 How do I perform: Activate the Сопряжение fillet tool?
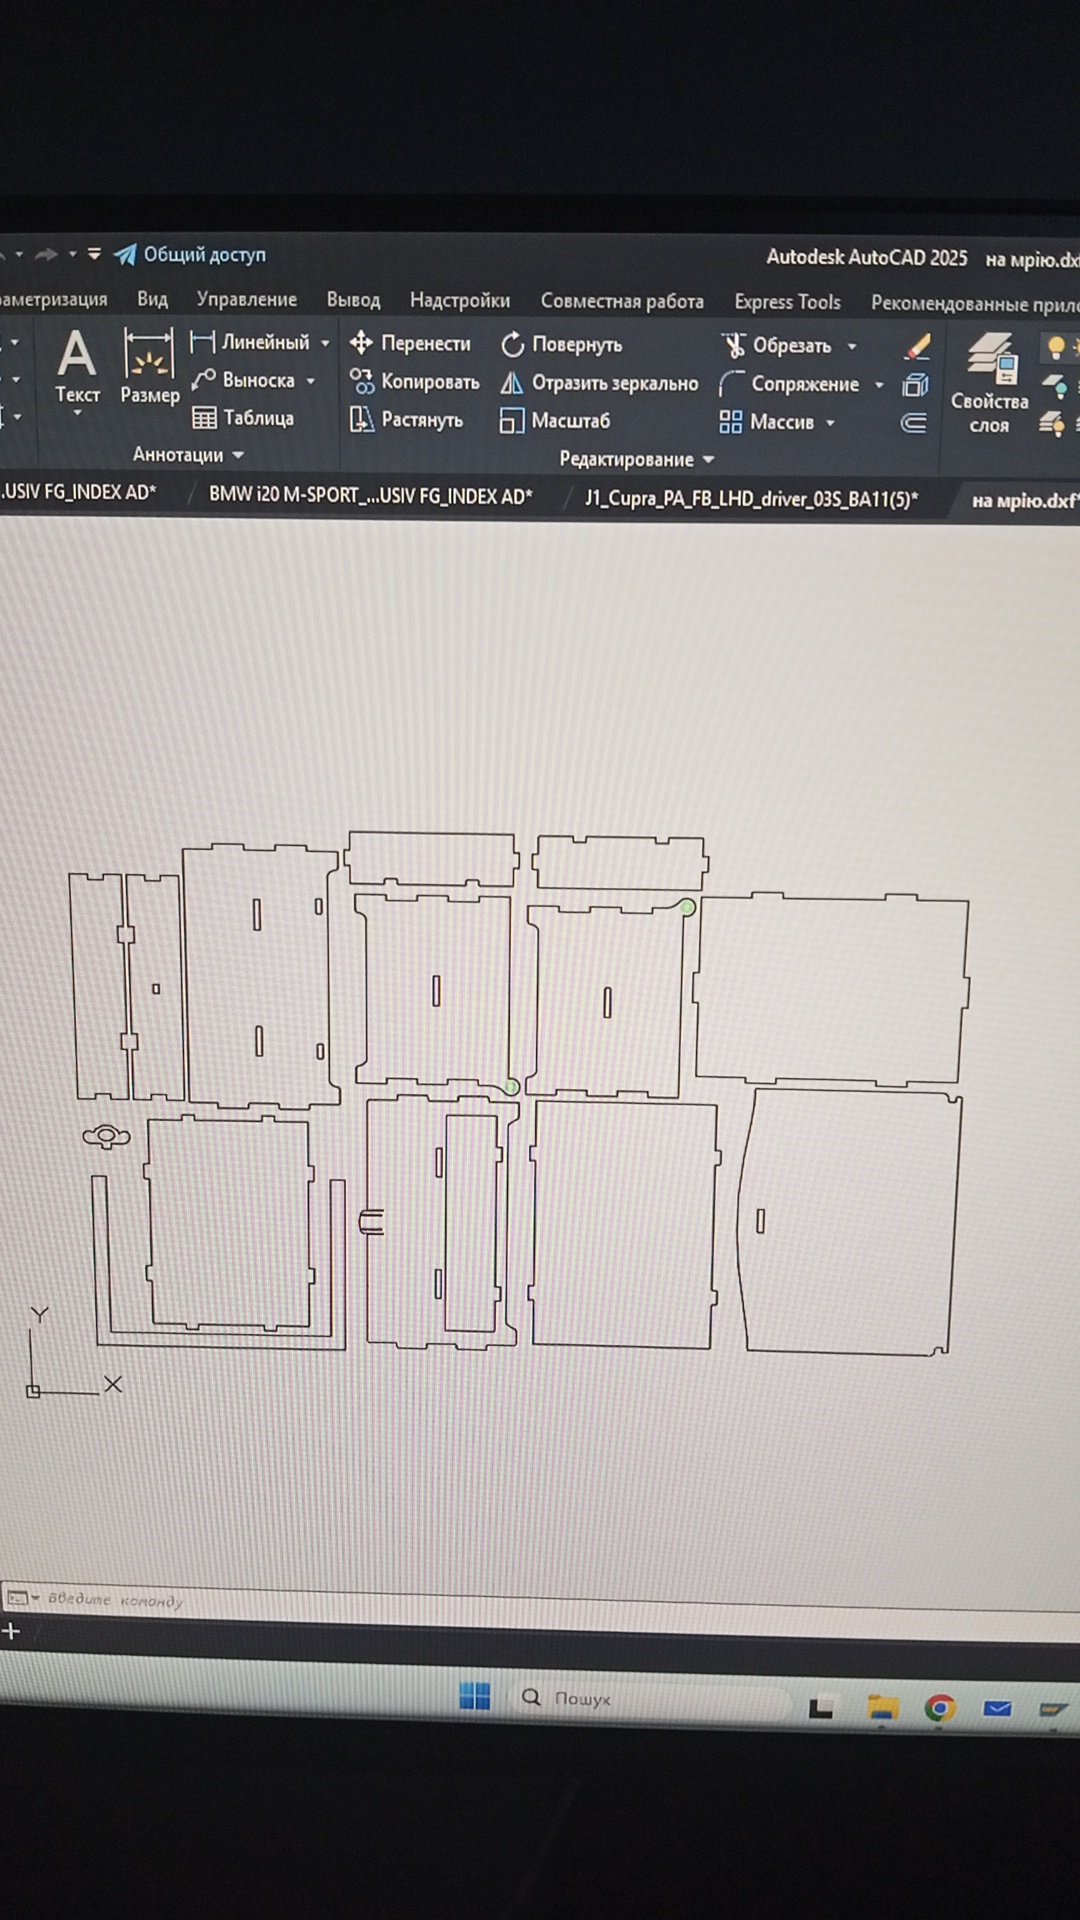789,384
